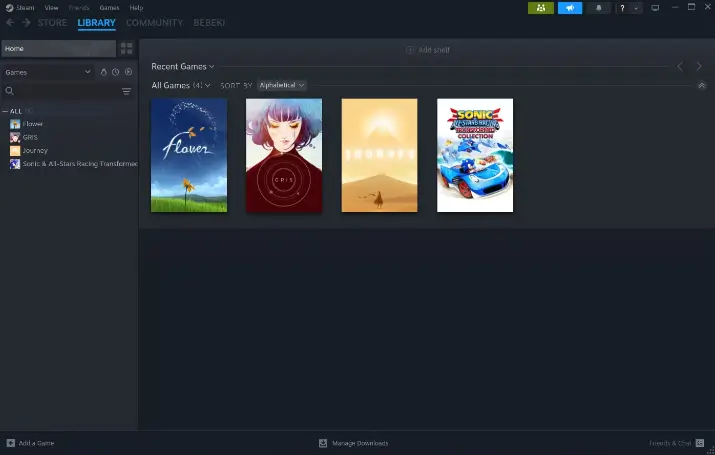Switch to the COMMUNITY tab
Screen dimensions: 715x455
pos(155,22)
